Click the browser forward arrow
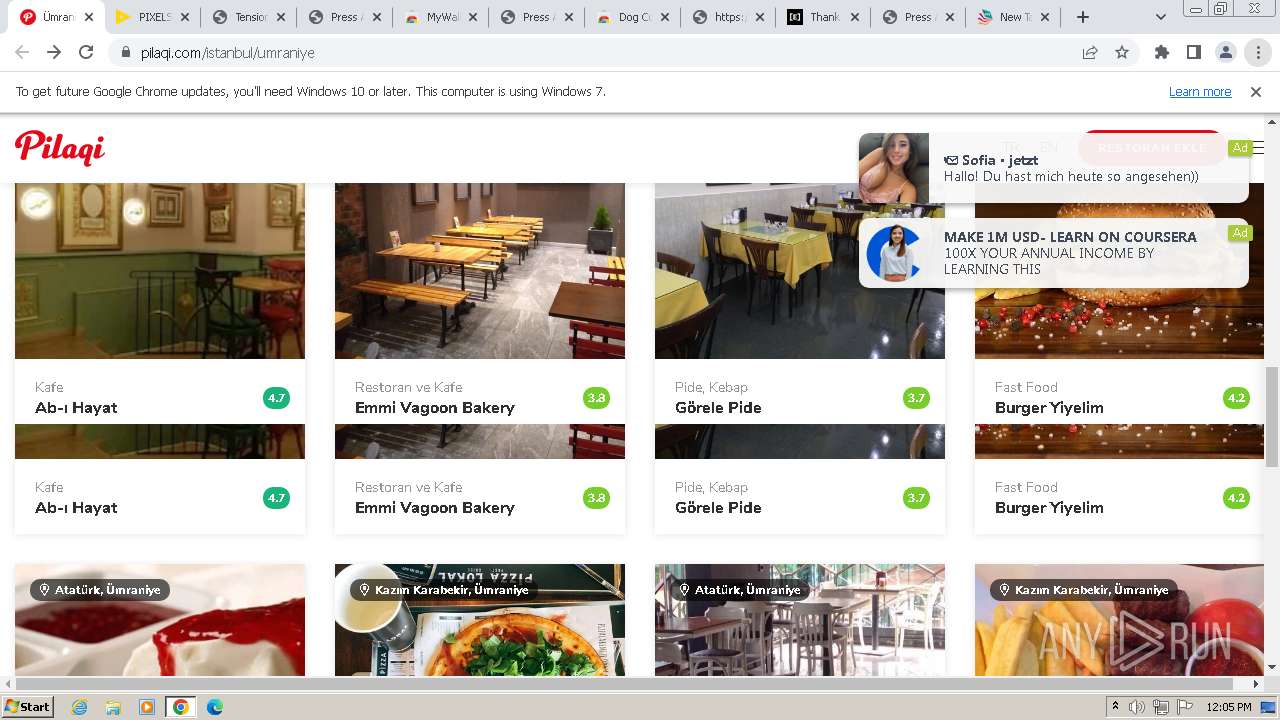The height and width of the screenshot is (720, 1280). pos(54,53)
